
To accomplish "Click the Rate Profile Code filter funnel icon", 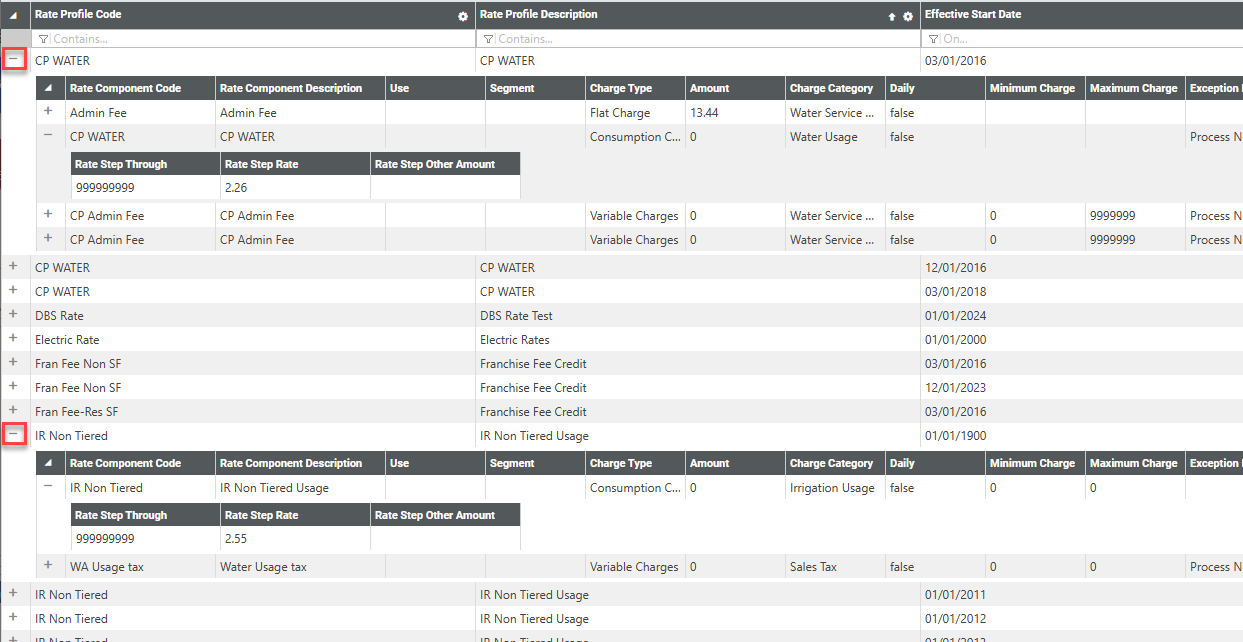I will point(43,39).
